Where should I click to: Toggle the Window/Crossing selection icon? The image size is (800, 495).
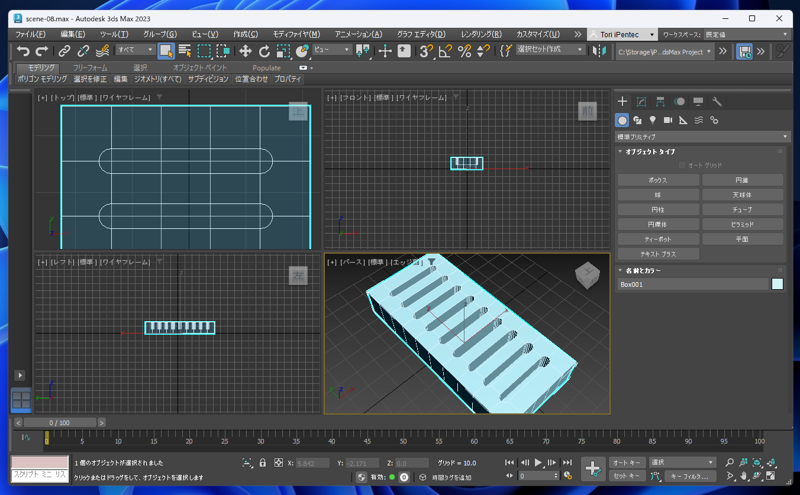coord(223,51)
